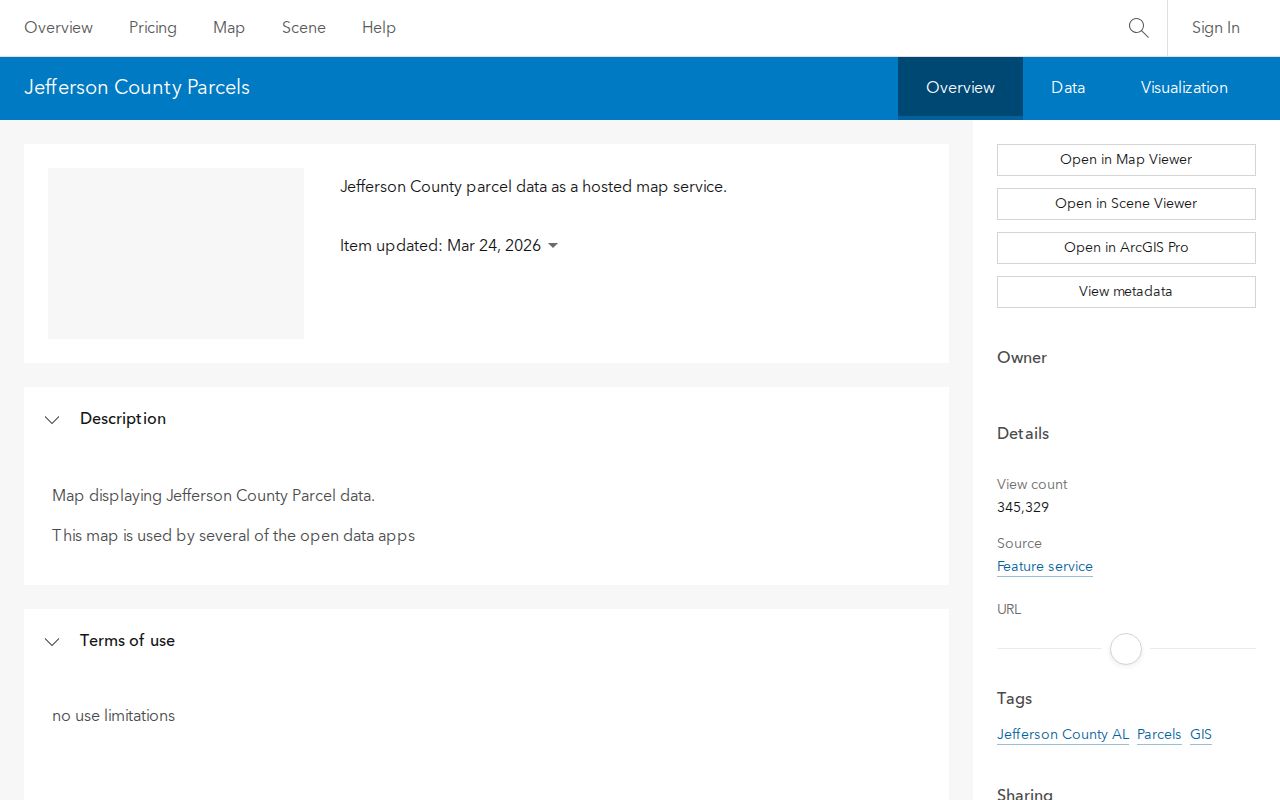This screenshot has height=800, width=1280.
Task: Click Open in Scene Viewer button
Action: point(1126,204)
